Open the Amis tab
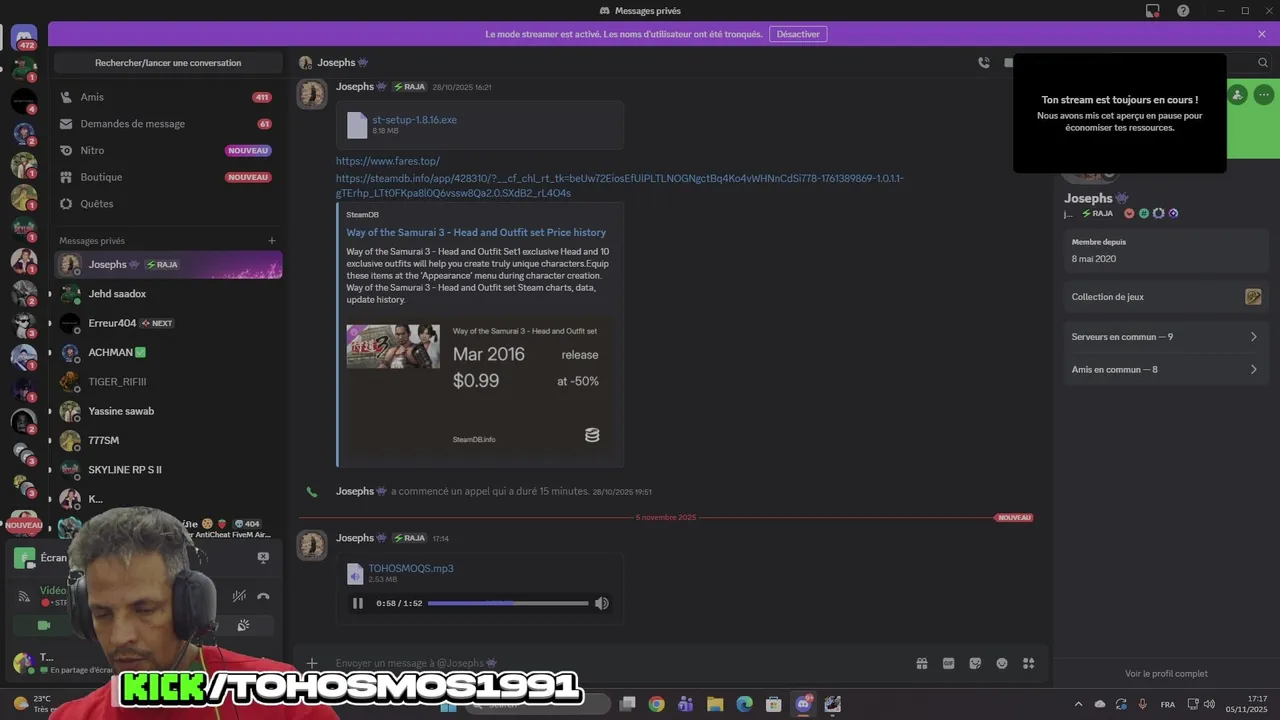This screenshot has height=720, width=1280. coord(168,97)
